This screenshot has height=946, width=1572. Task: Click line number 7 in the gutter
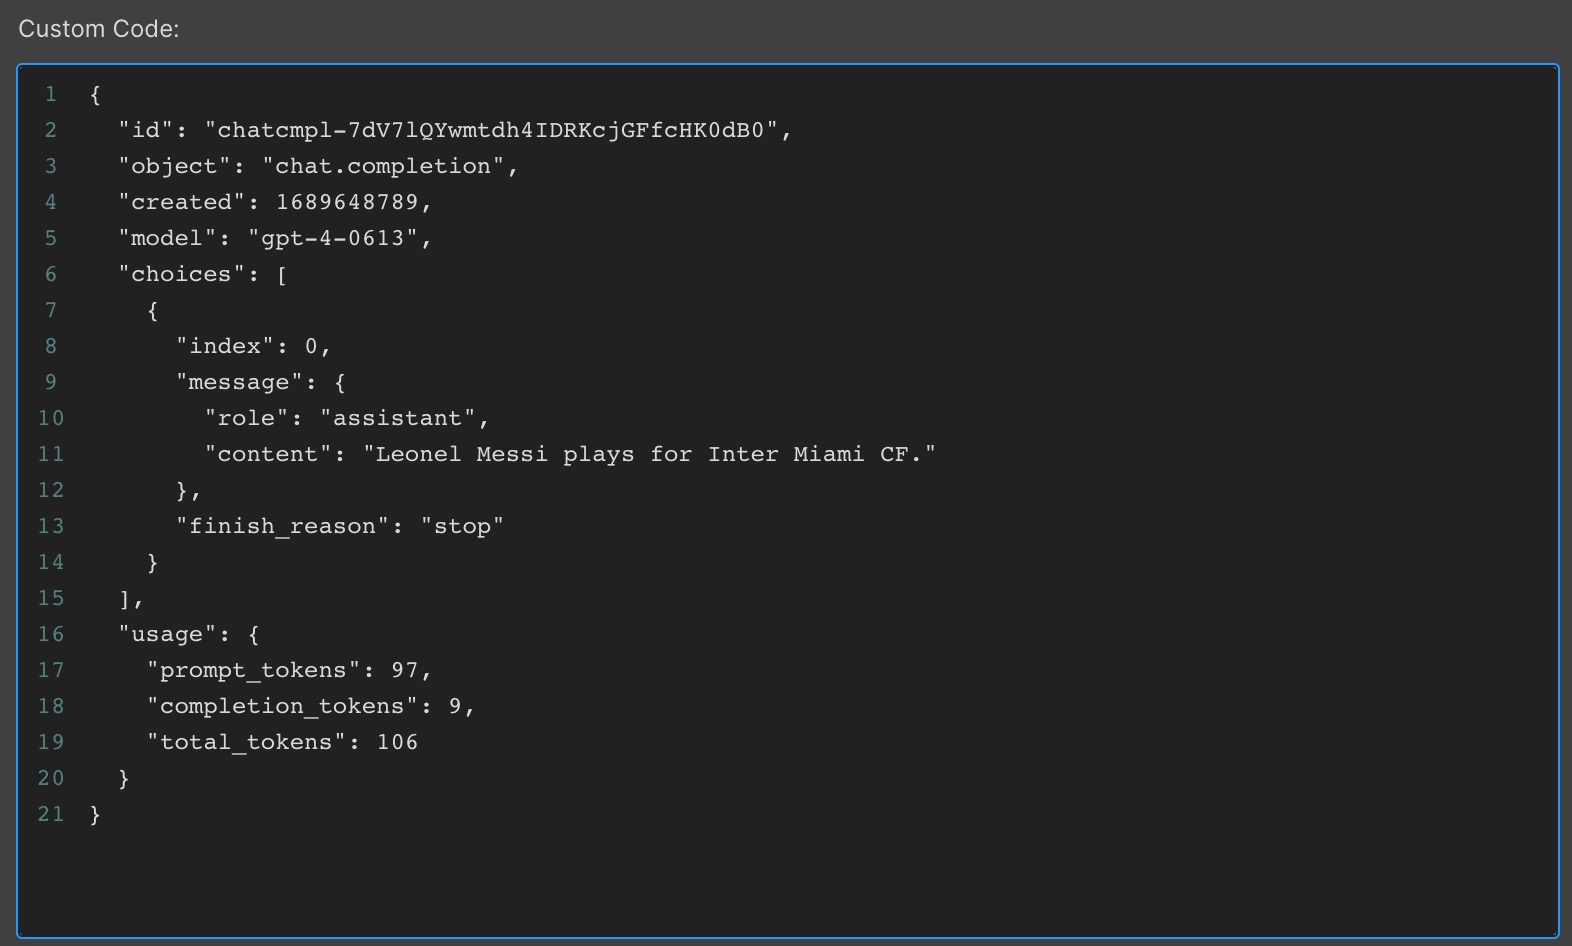(x=51, y=310)
